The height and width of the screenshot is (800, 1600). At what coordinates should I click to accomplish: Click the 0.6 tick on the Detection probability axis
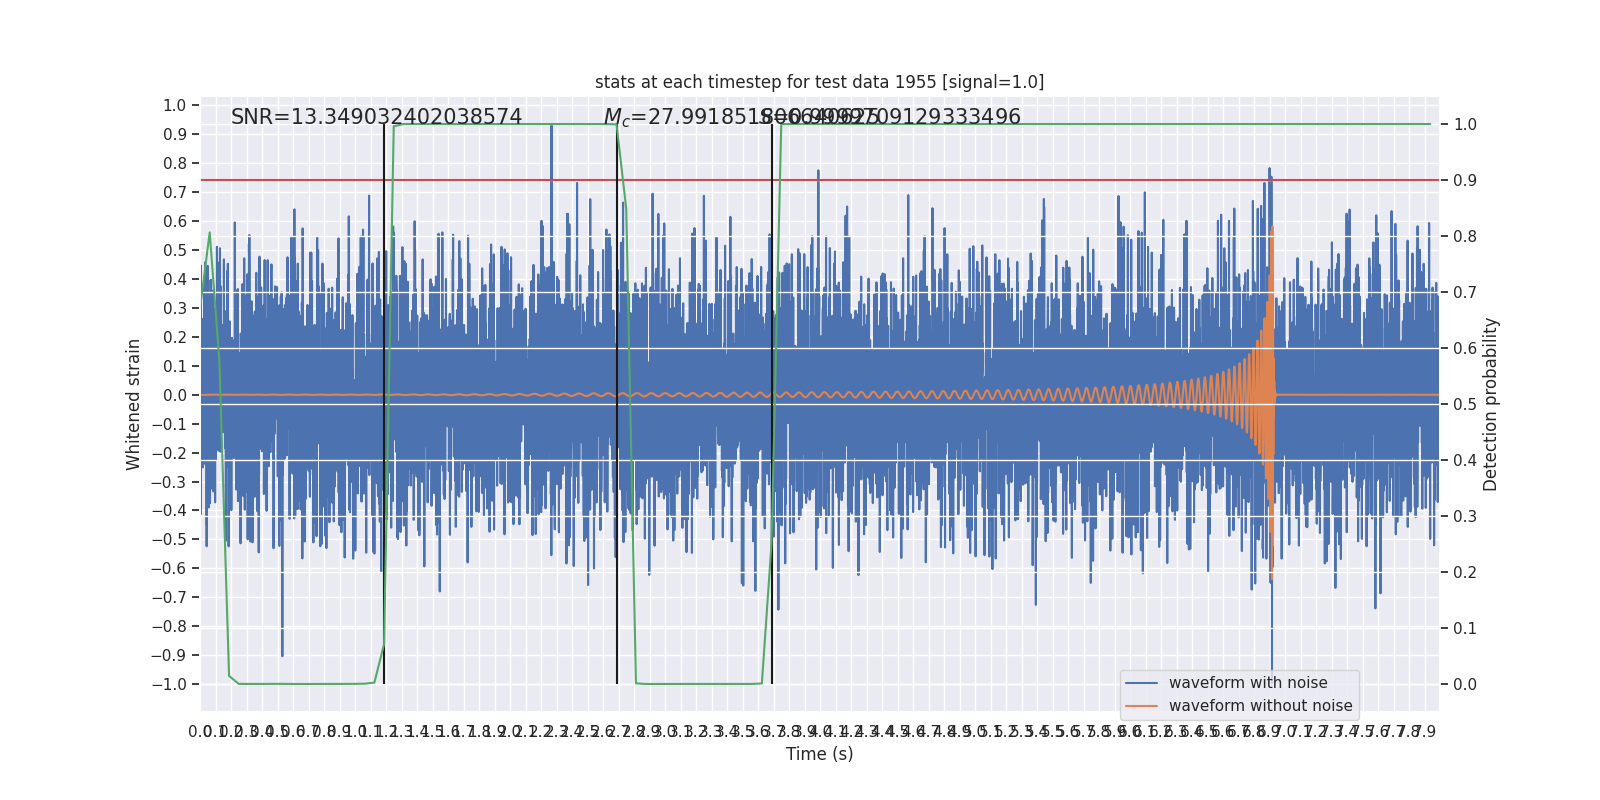(x=1465, y=348)
